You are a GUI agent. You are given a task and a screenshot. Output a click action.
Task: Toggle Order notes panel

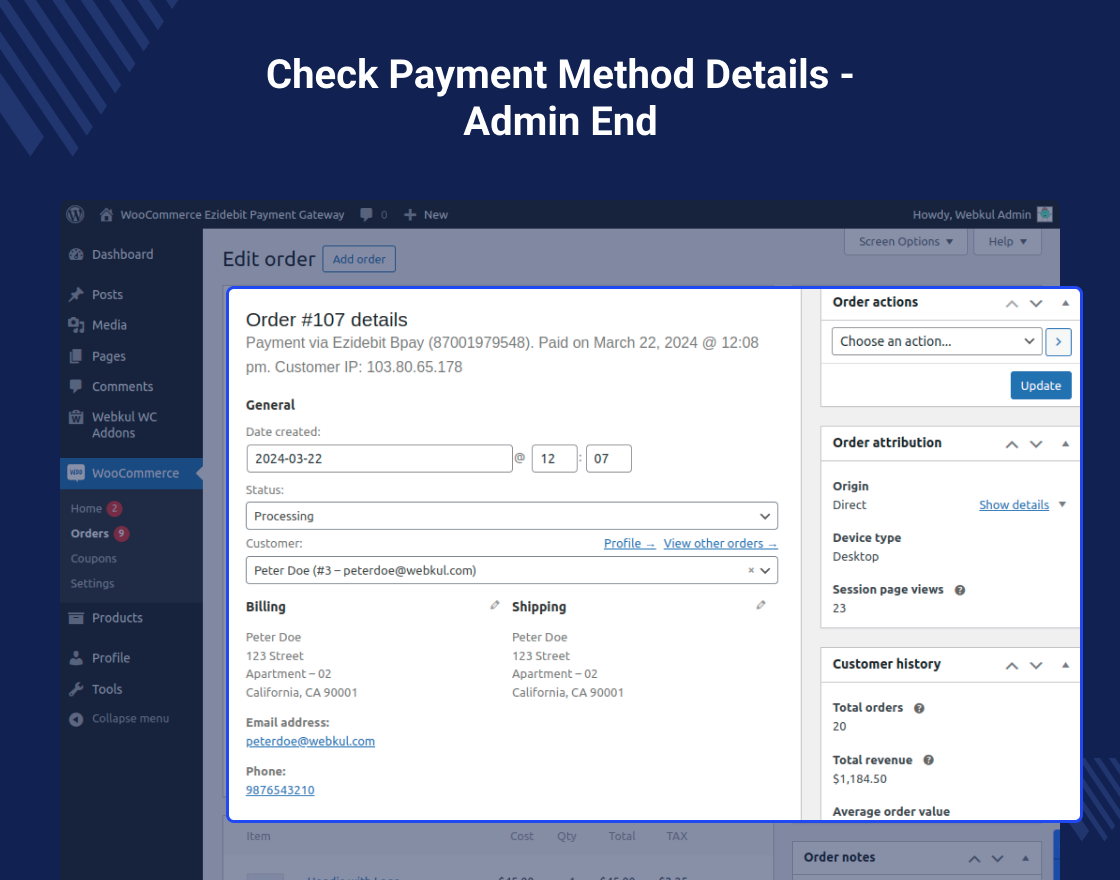point(1025,858)
